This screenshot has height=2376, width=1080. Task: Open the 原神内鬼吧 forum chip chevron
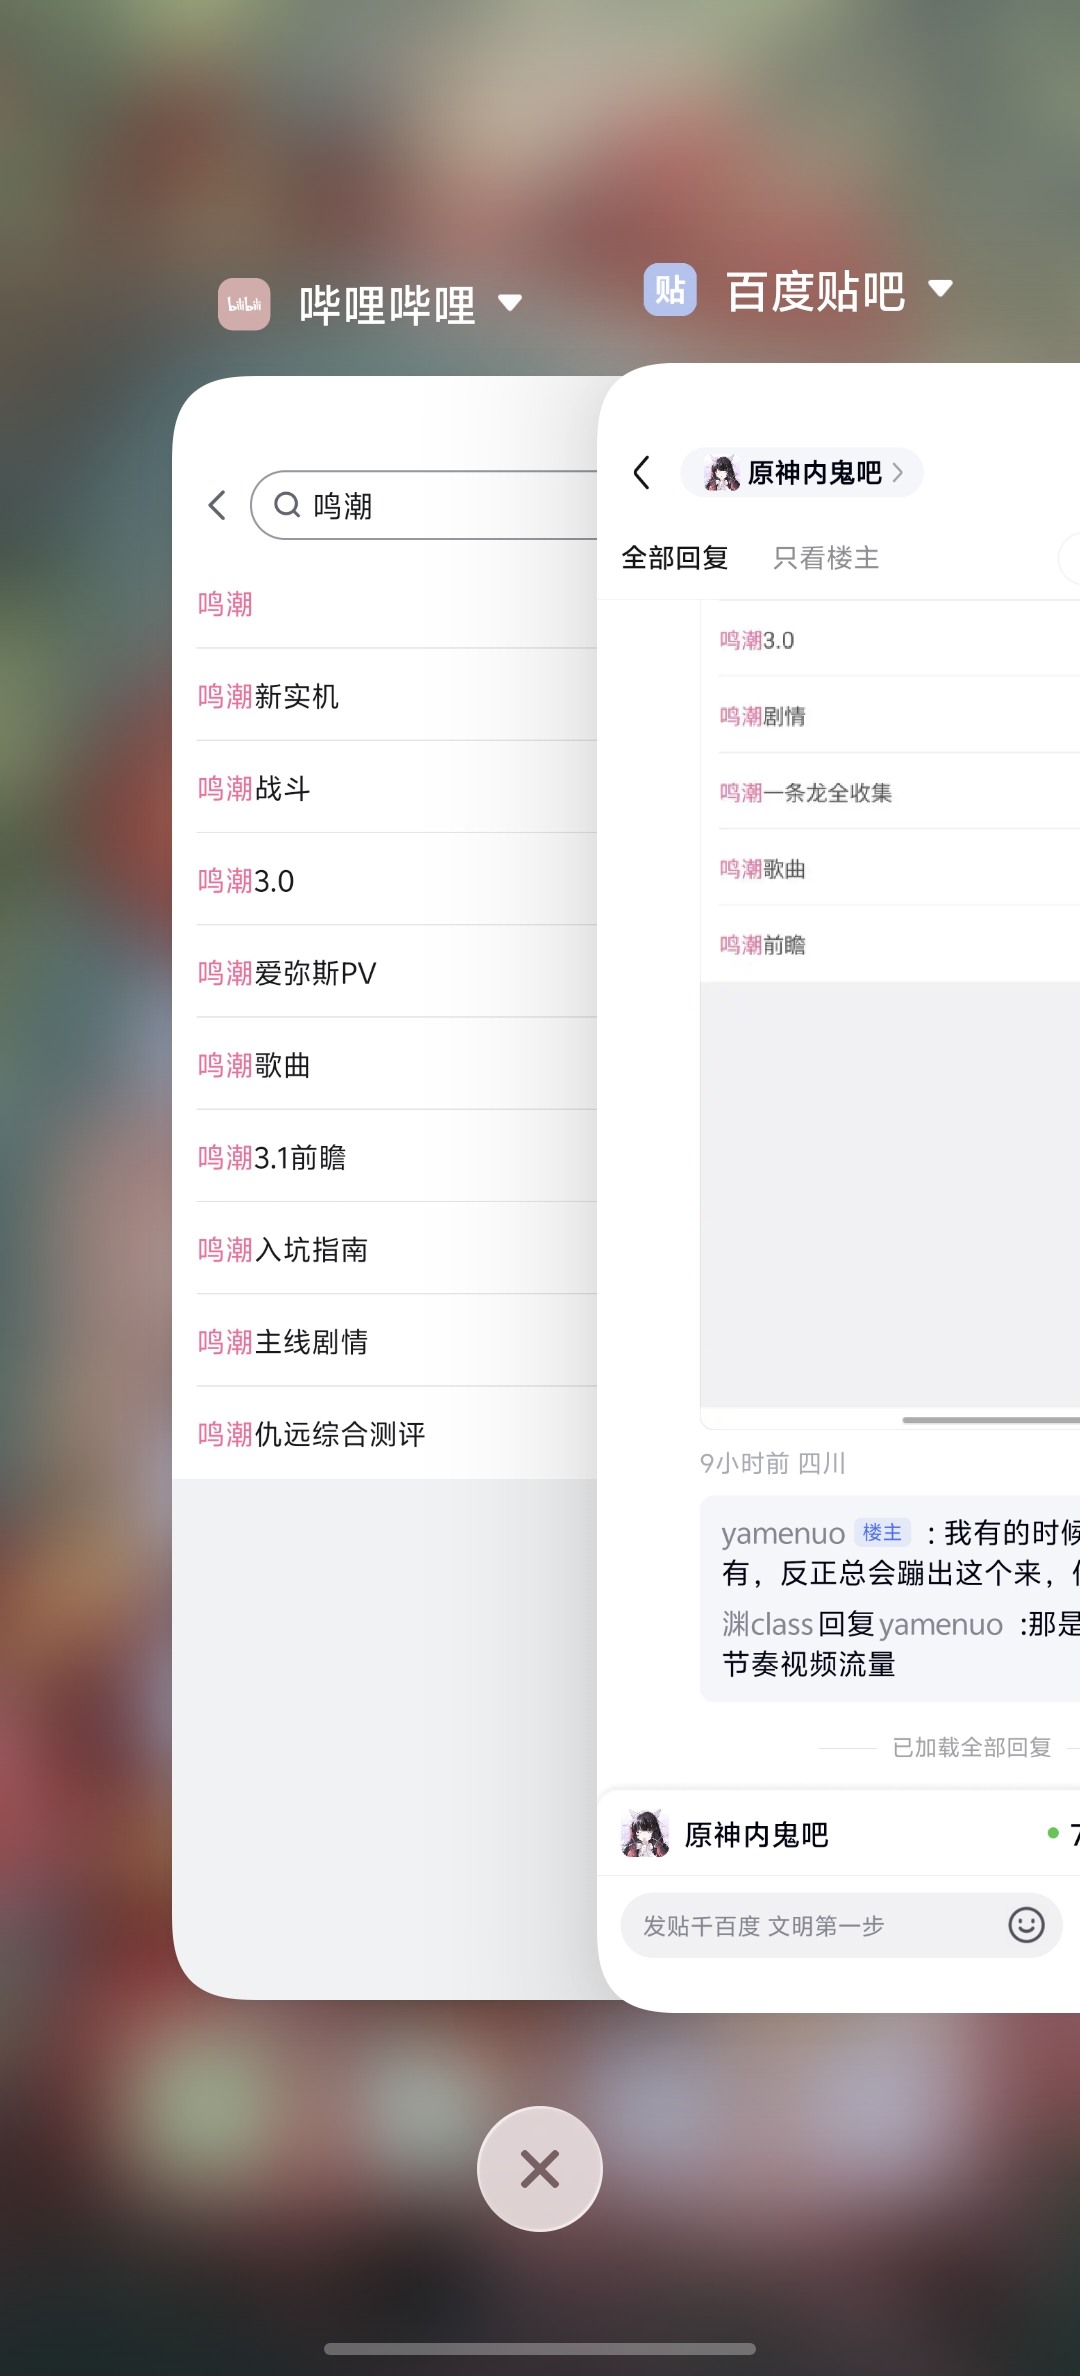897,473
